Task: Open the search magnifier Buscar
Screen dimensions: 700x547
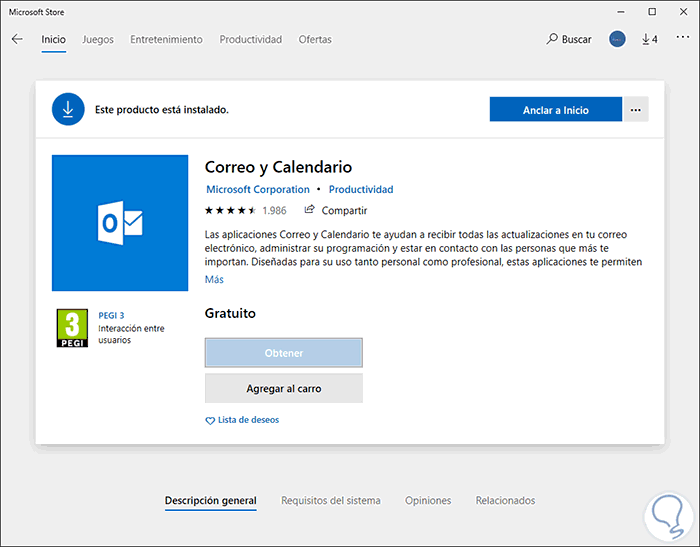Action: 569,40
